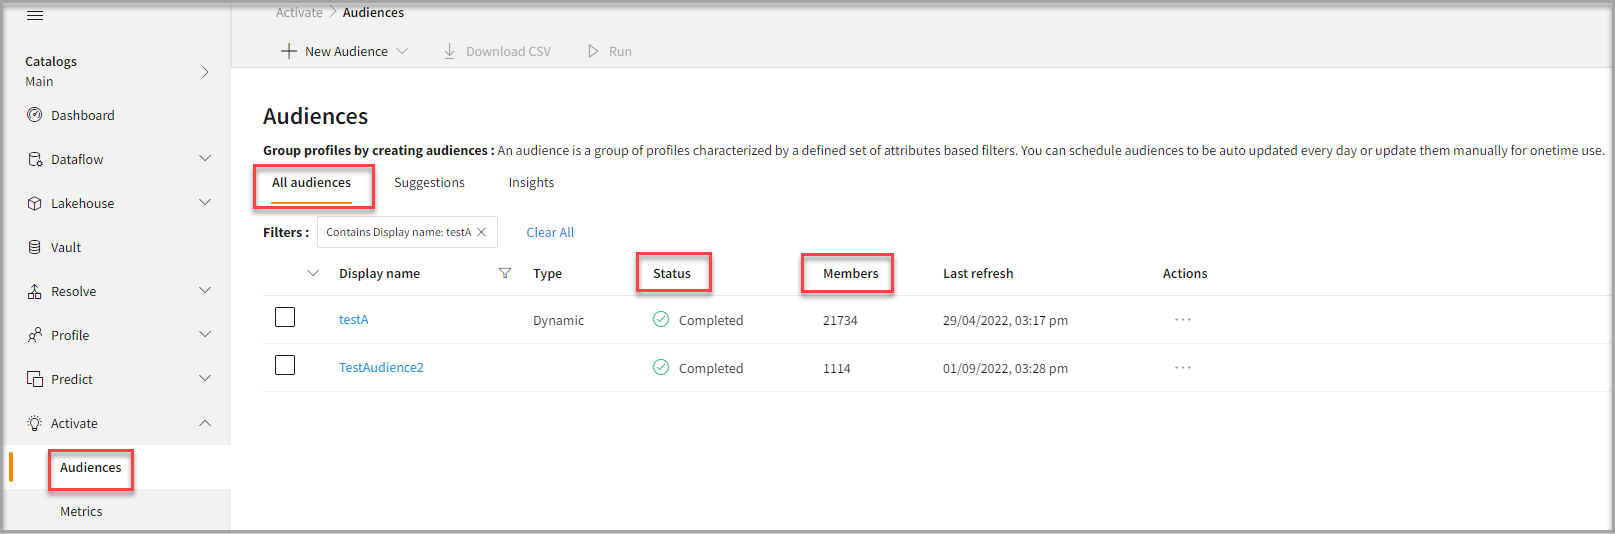Click the Lakehouse cube icon
Image resolution: width=1615 pixels, height=534 pixels.
click(34, 203)
